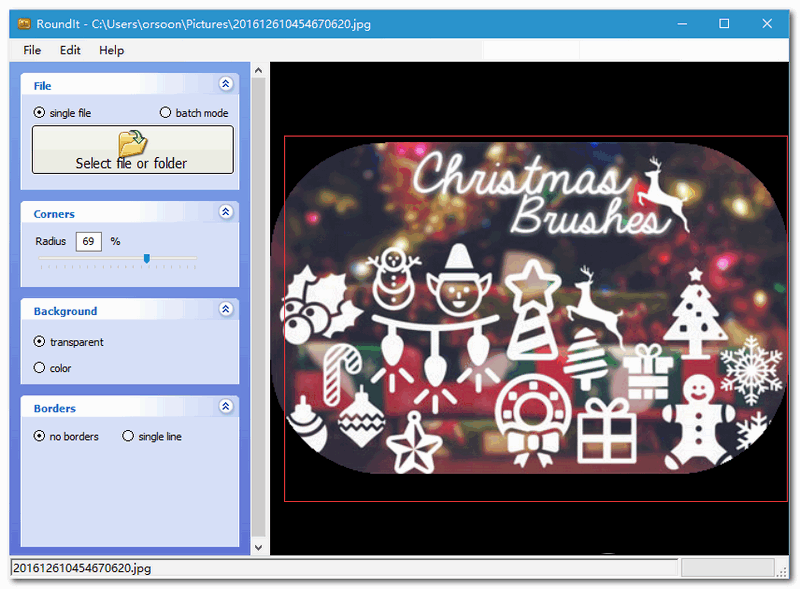Image resolution: width=800 pixels, height=589 pixels.
Task: Click the preview area's vertical scrollbar
Action: click(259, 300)
